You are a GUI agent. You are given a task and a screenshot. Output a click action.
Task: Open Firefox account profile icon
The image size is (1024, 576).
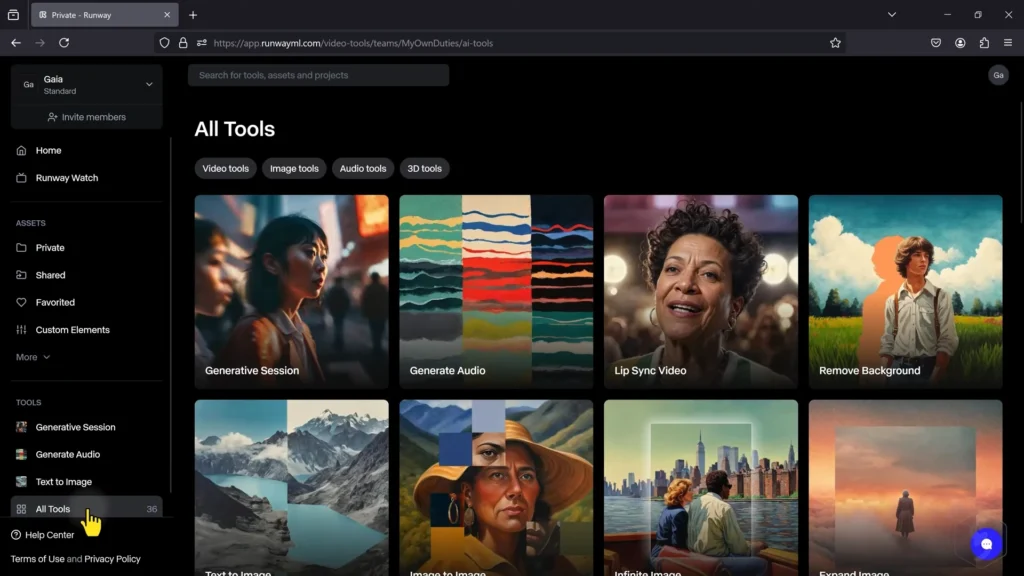[x=960, y=43]
